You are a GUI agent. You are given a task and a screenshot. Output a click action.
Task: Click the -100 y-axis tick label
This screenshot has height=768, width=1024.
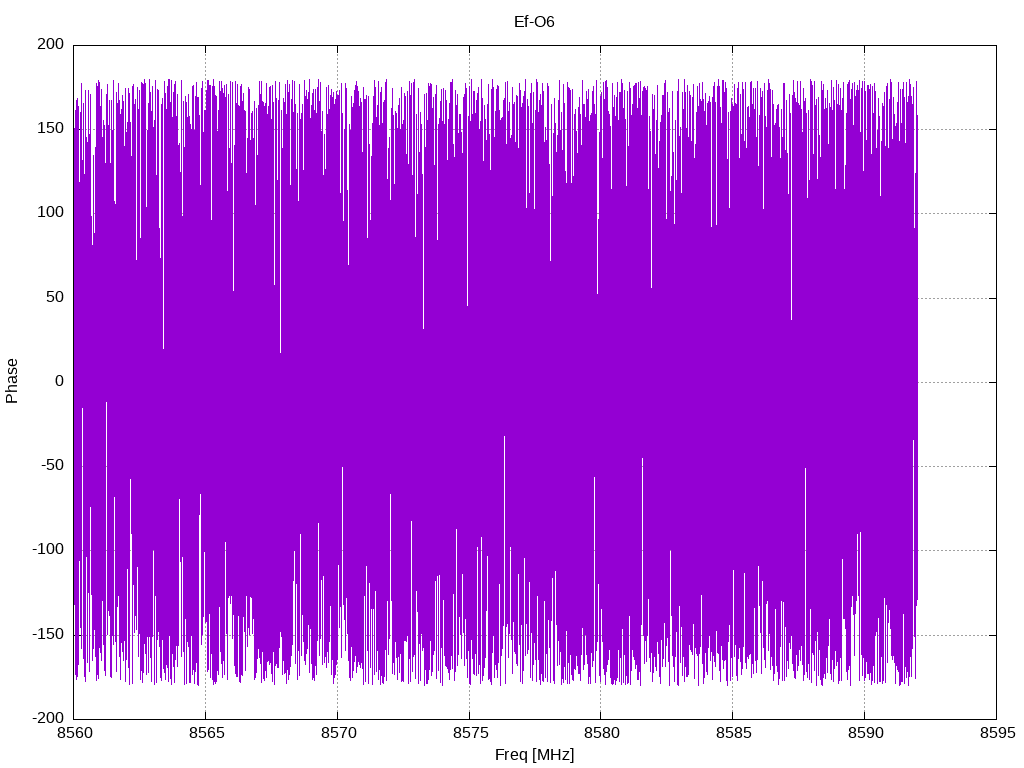point(48,550)
